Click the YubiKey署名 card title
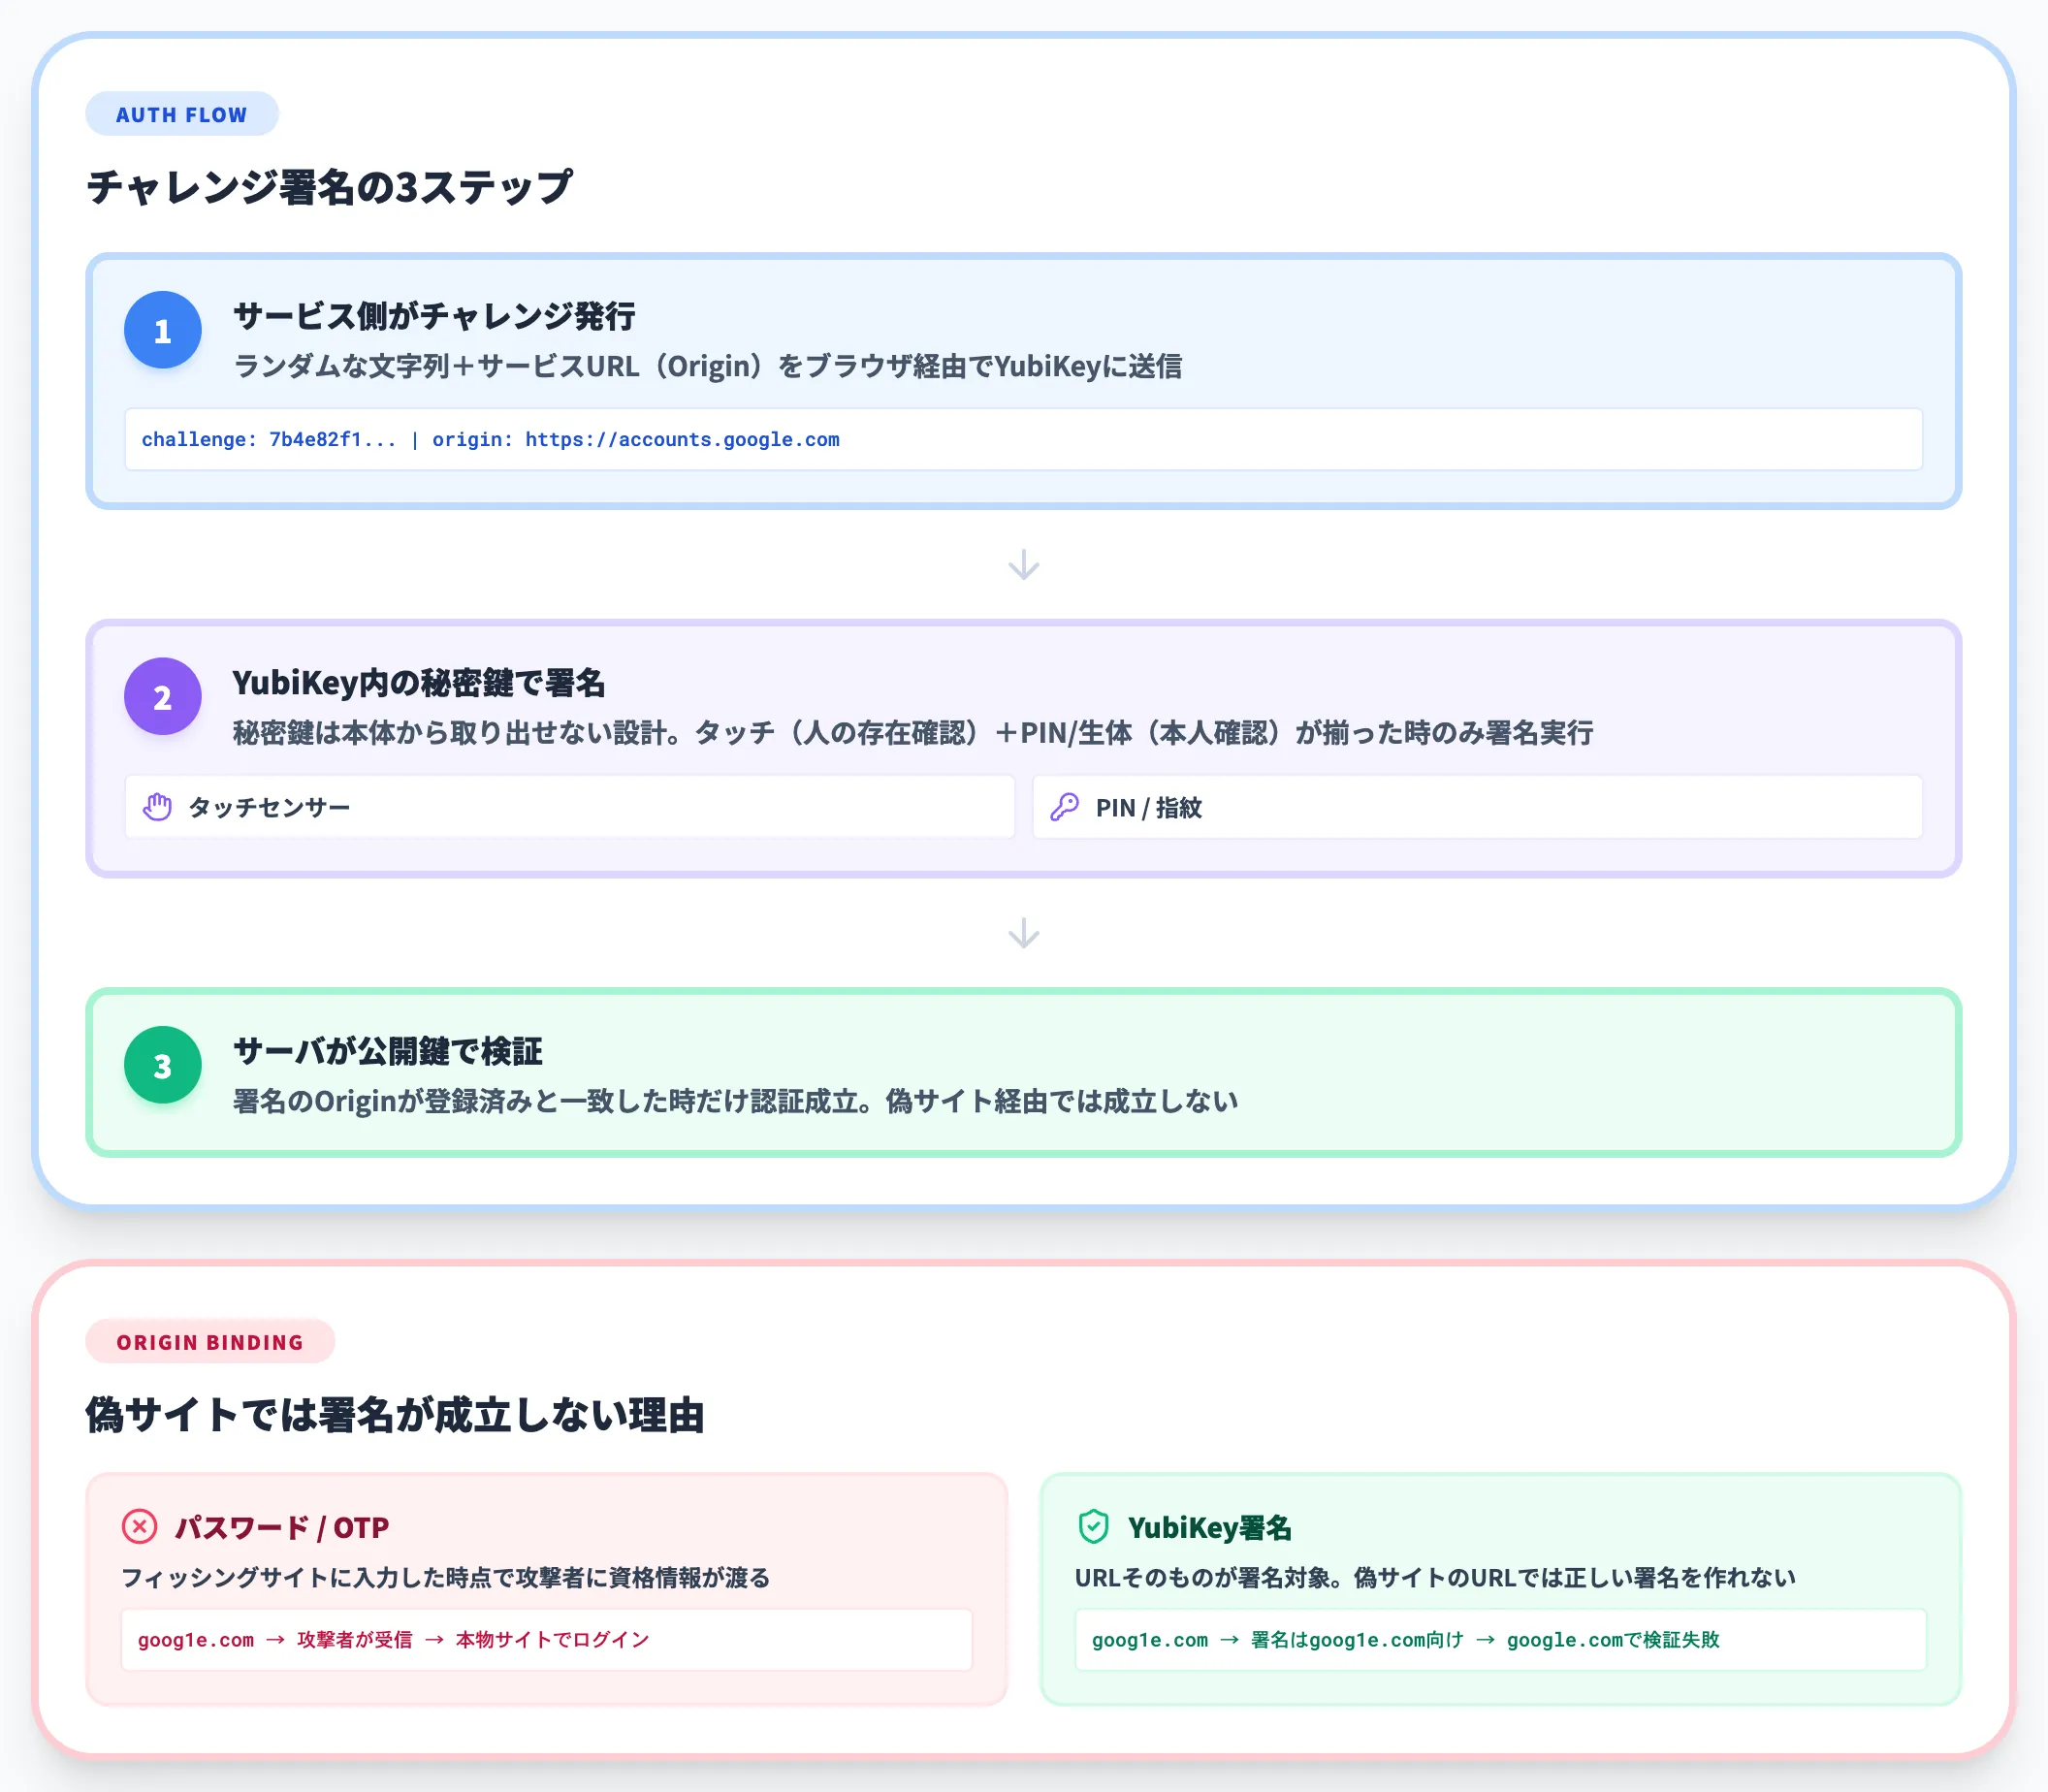This screenshot has width=2048, height=1792. [x=1210, y=1527]
